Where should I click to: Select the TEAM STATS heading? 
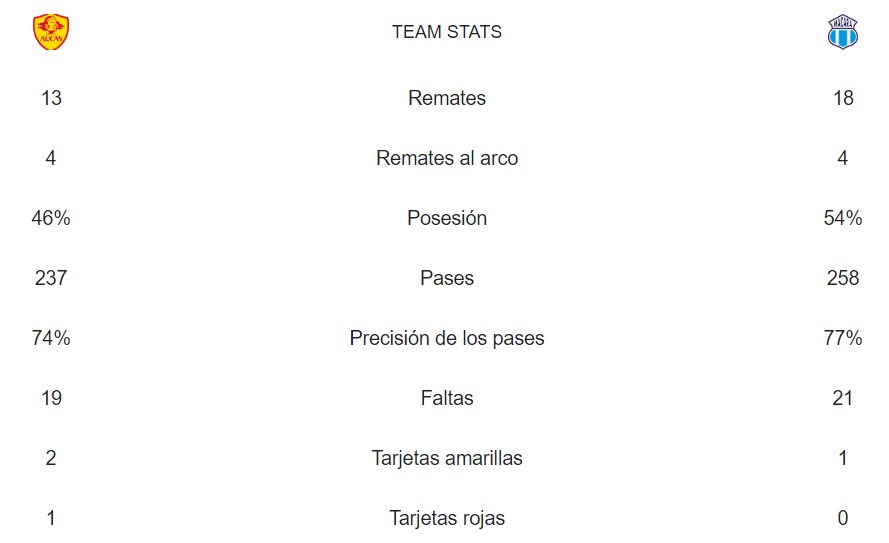(447, 32)
